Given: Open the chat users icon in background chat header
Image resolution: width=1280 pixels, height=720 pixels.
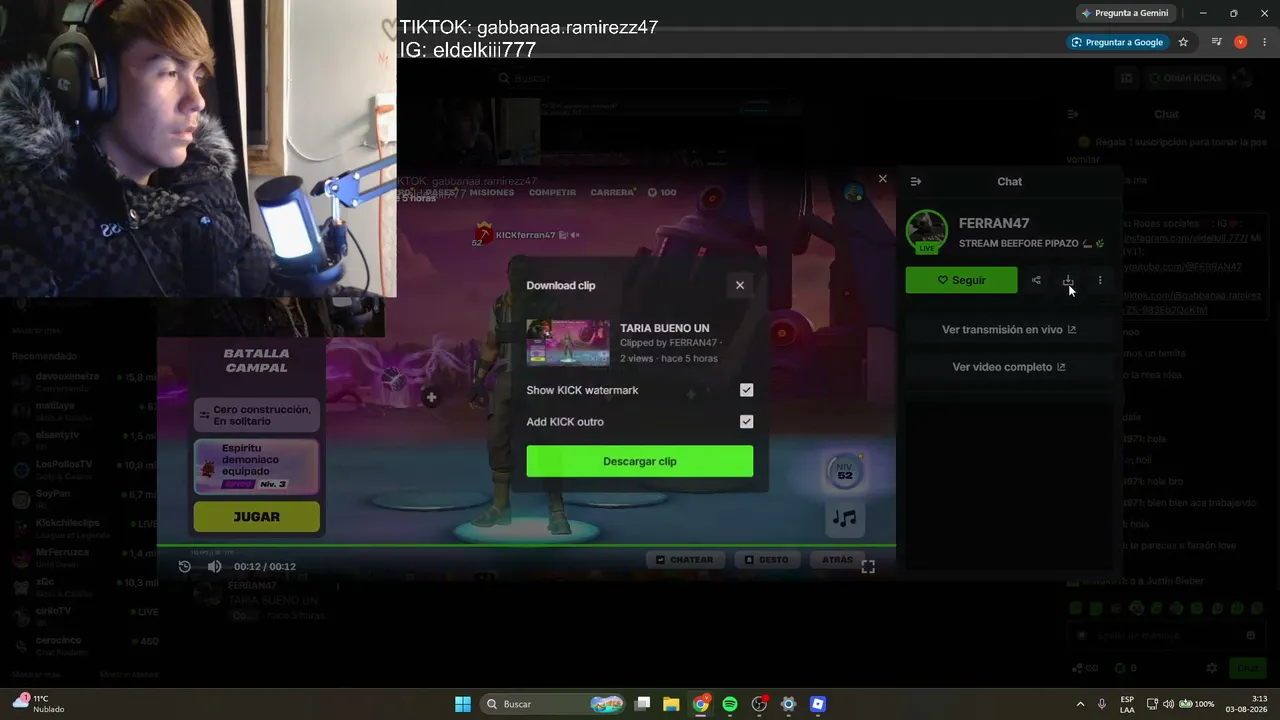Looking at the screenshot, I should (x=1259, y=115).
